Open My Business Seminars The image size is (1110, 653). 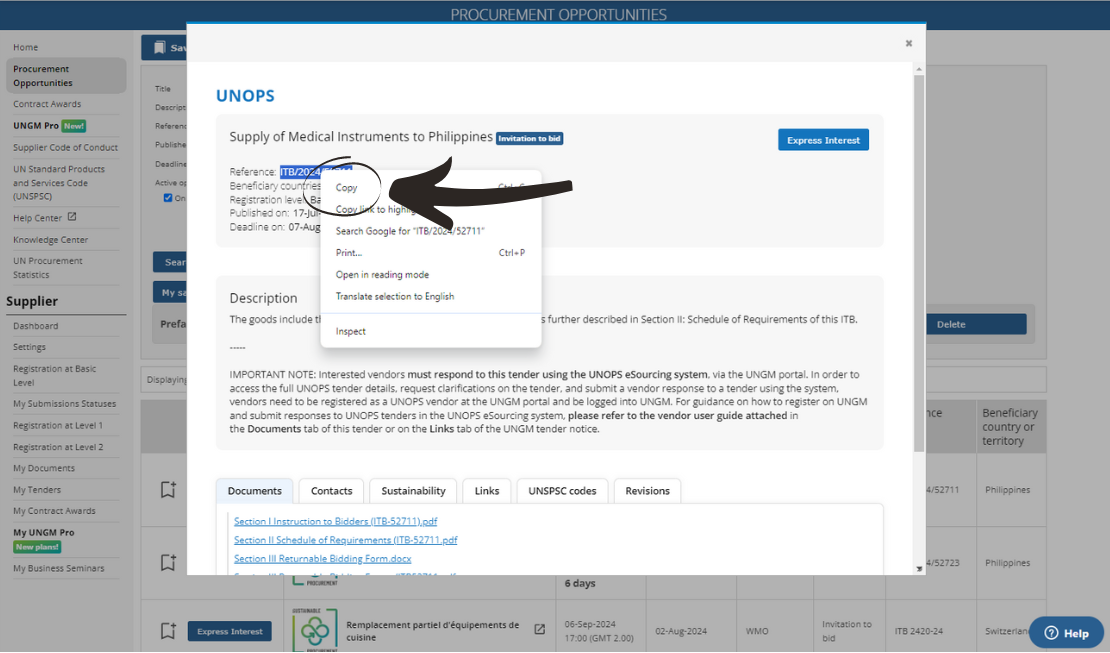point(59,569)
